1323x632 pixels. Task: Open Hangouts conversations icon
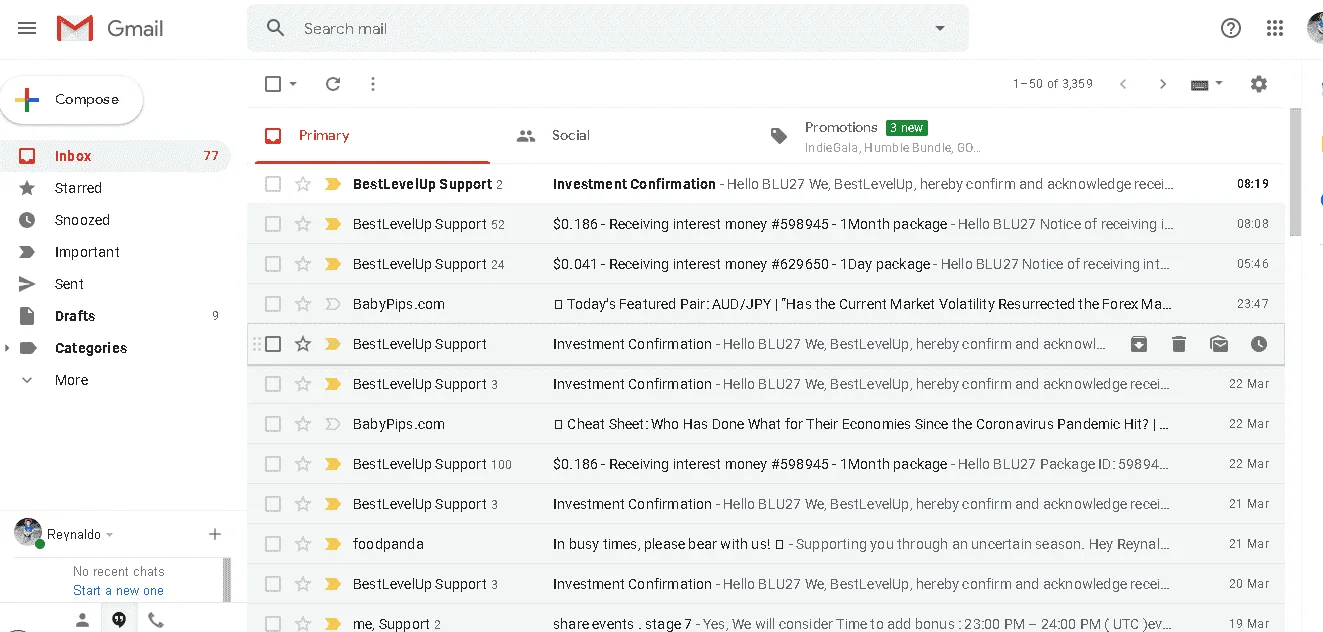click(x=119, y=620)
